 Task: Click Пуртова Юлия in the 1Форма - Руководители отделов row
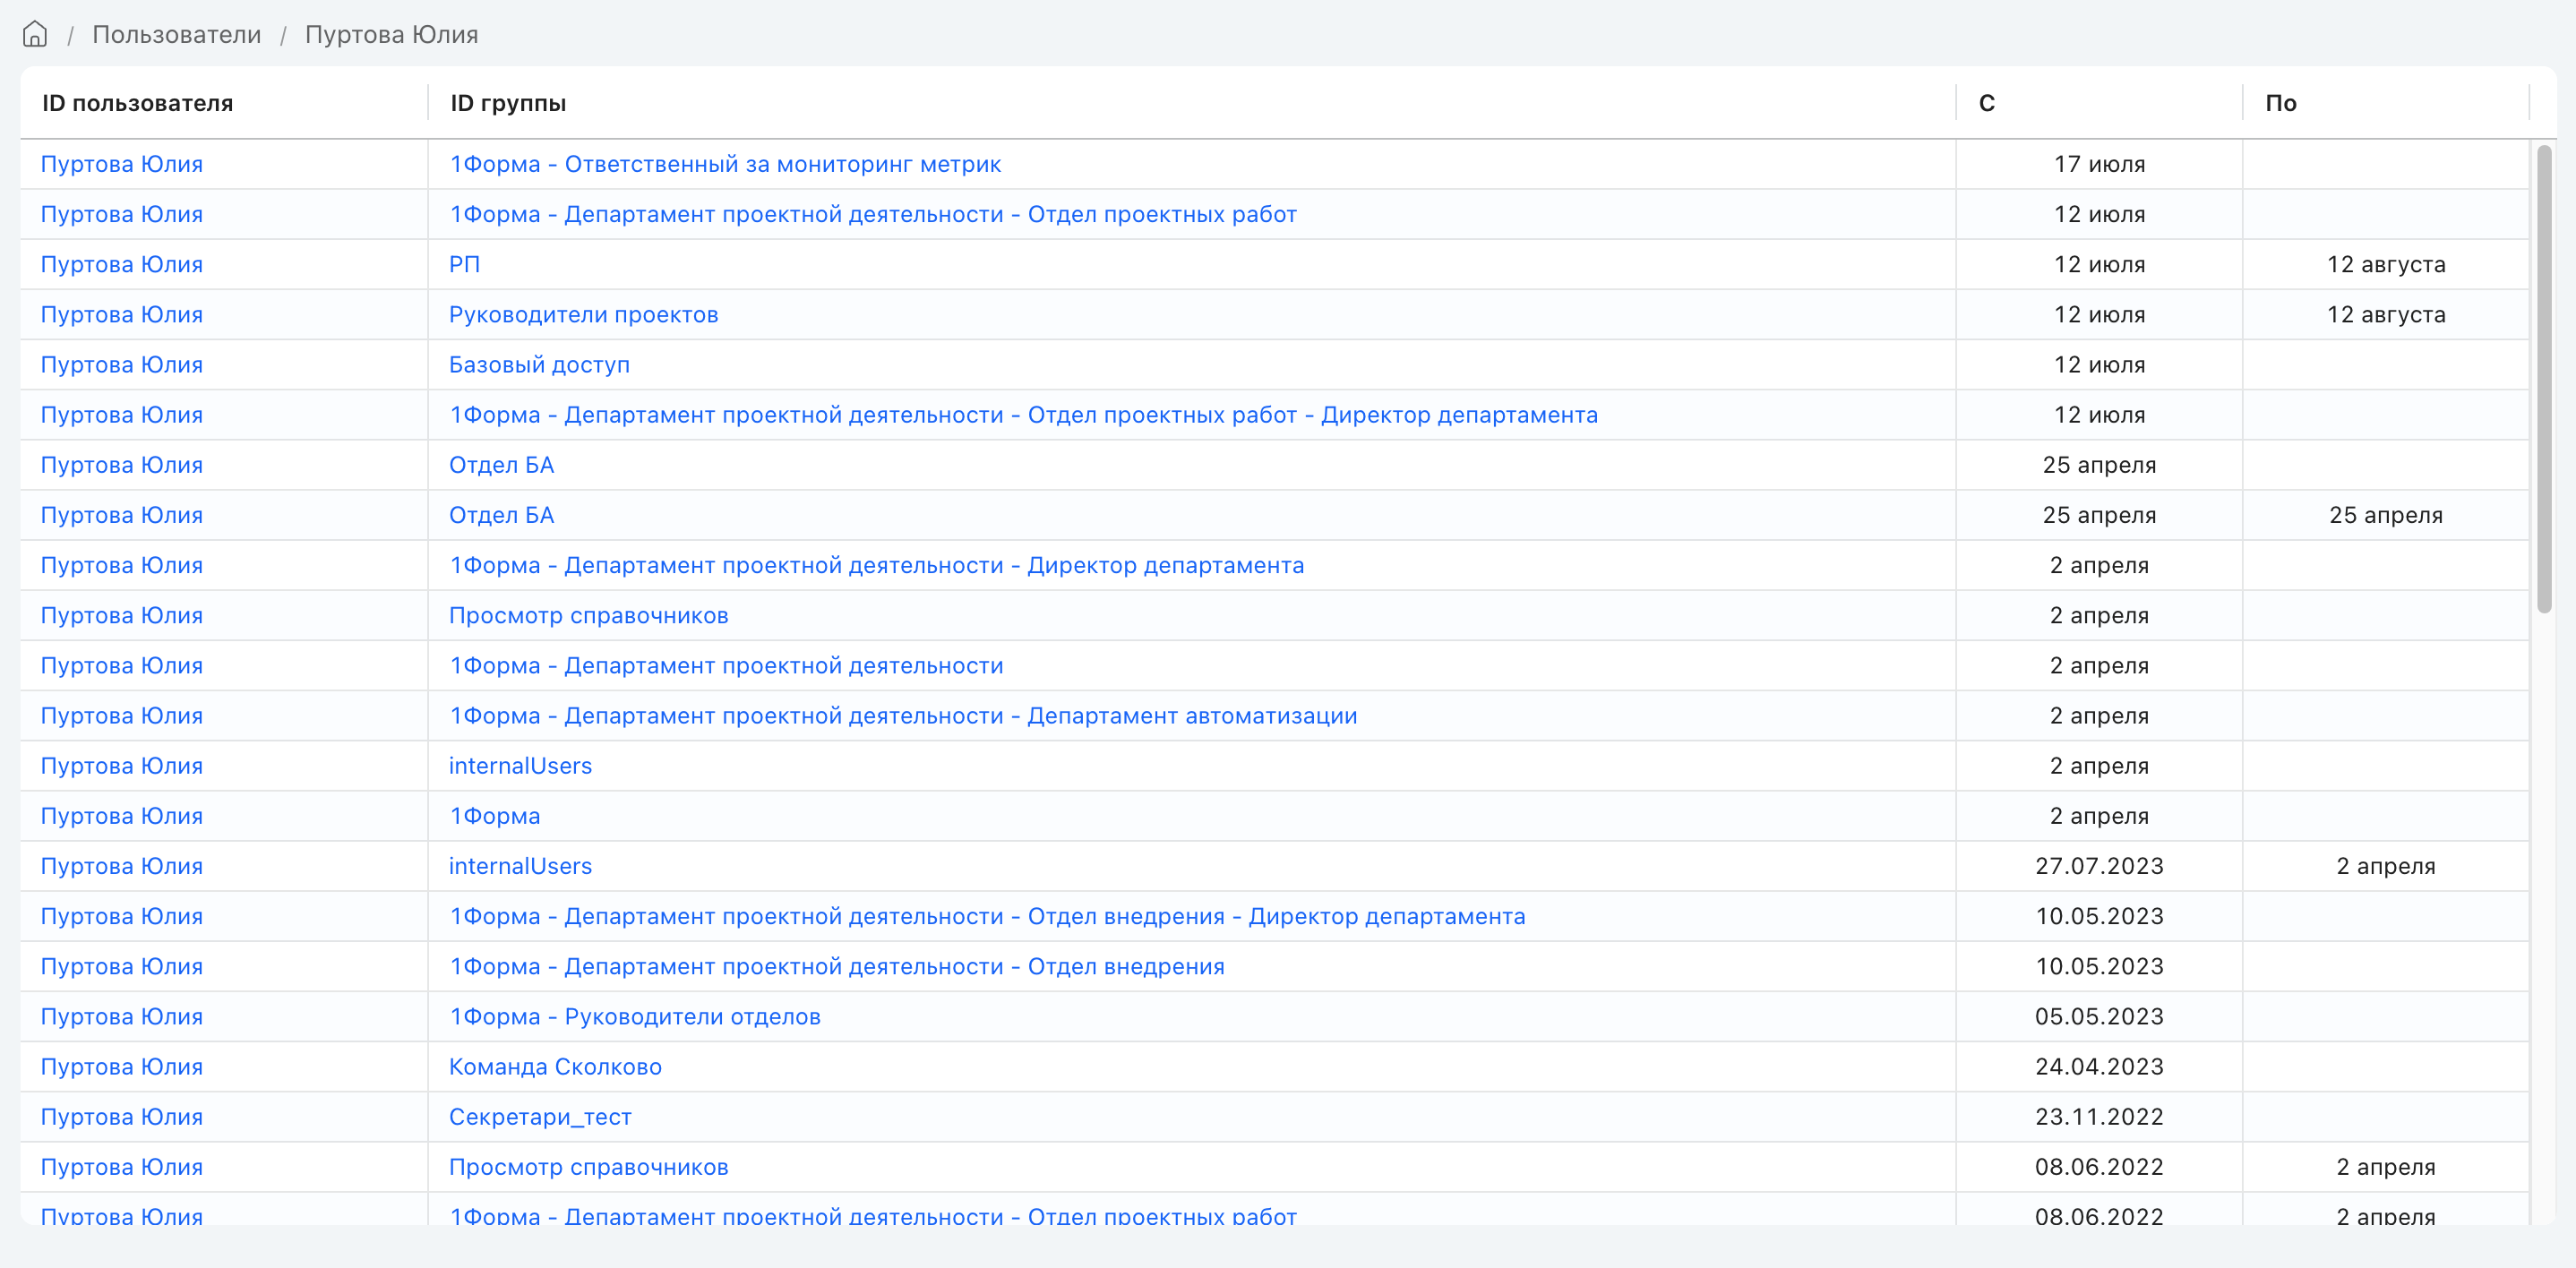click(121, 1016)
